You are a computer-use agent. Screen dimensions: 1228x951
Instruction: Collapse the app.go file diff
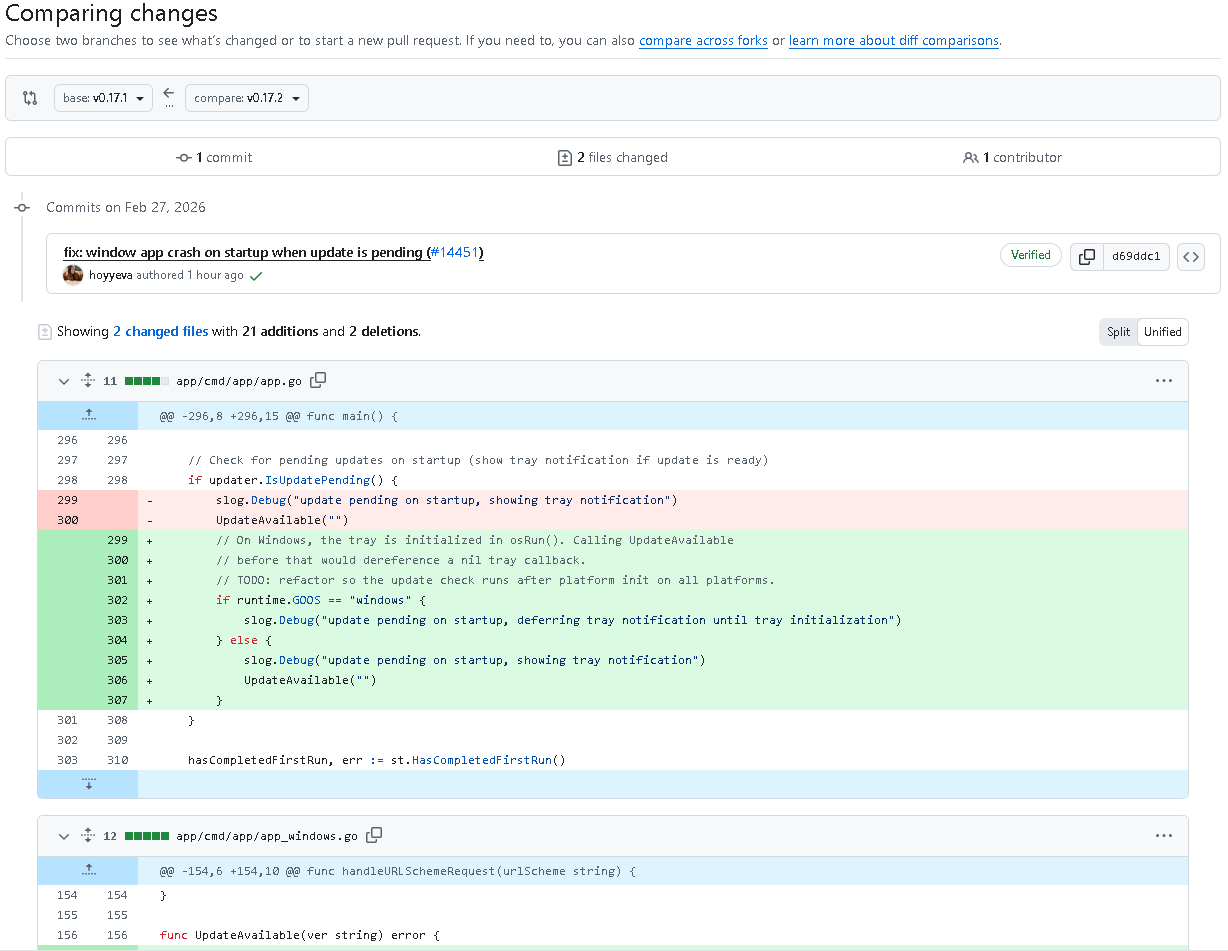click(x=64, y=381)
